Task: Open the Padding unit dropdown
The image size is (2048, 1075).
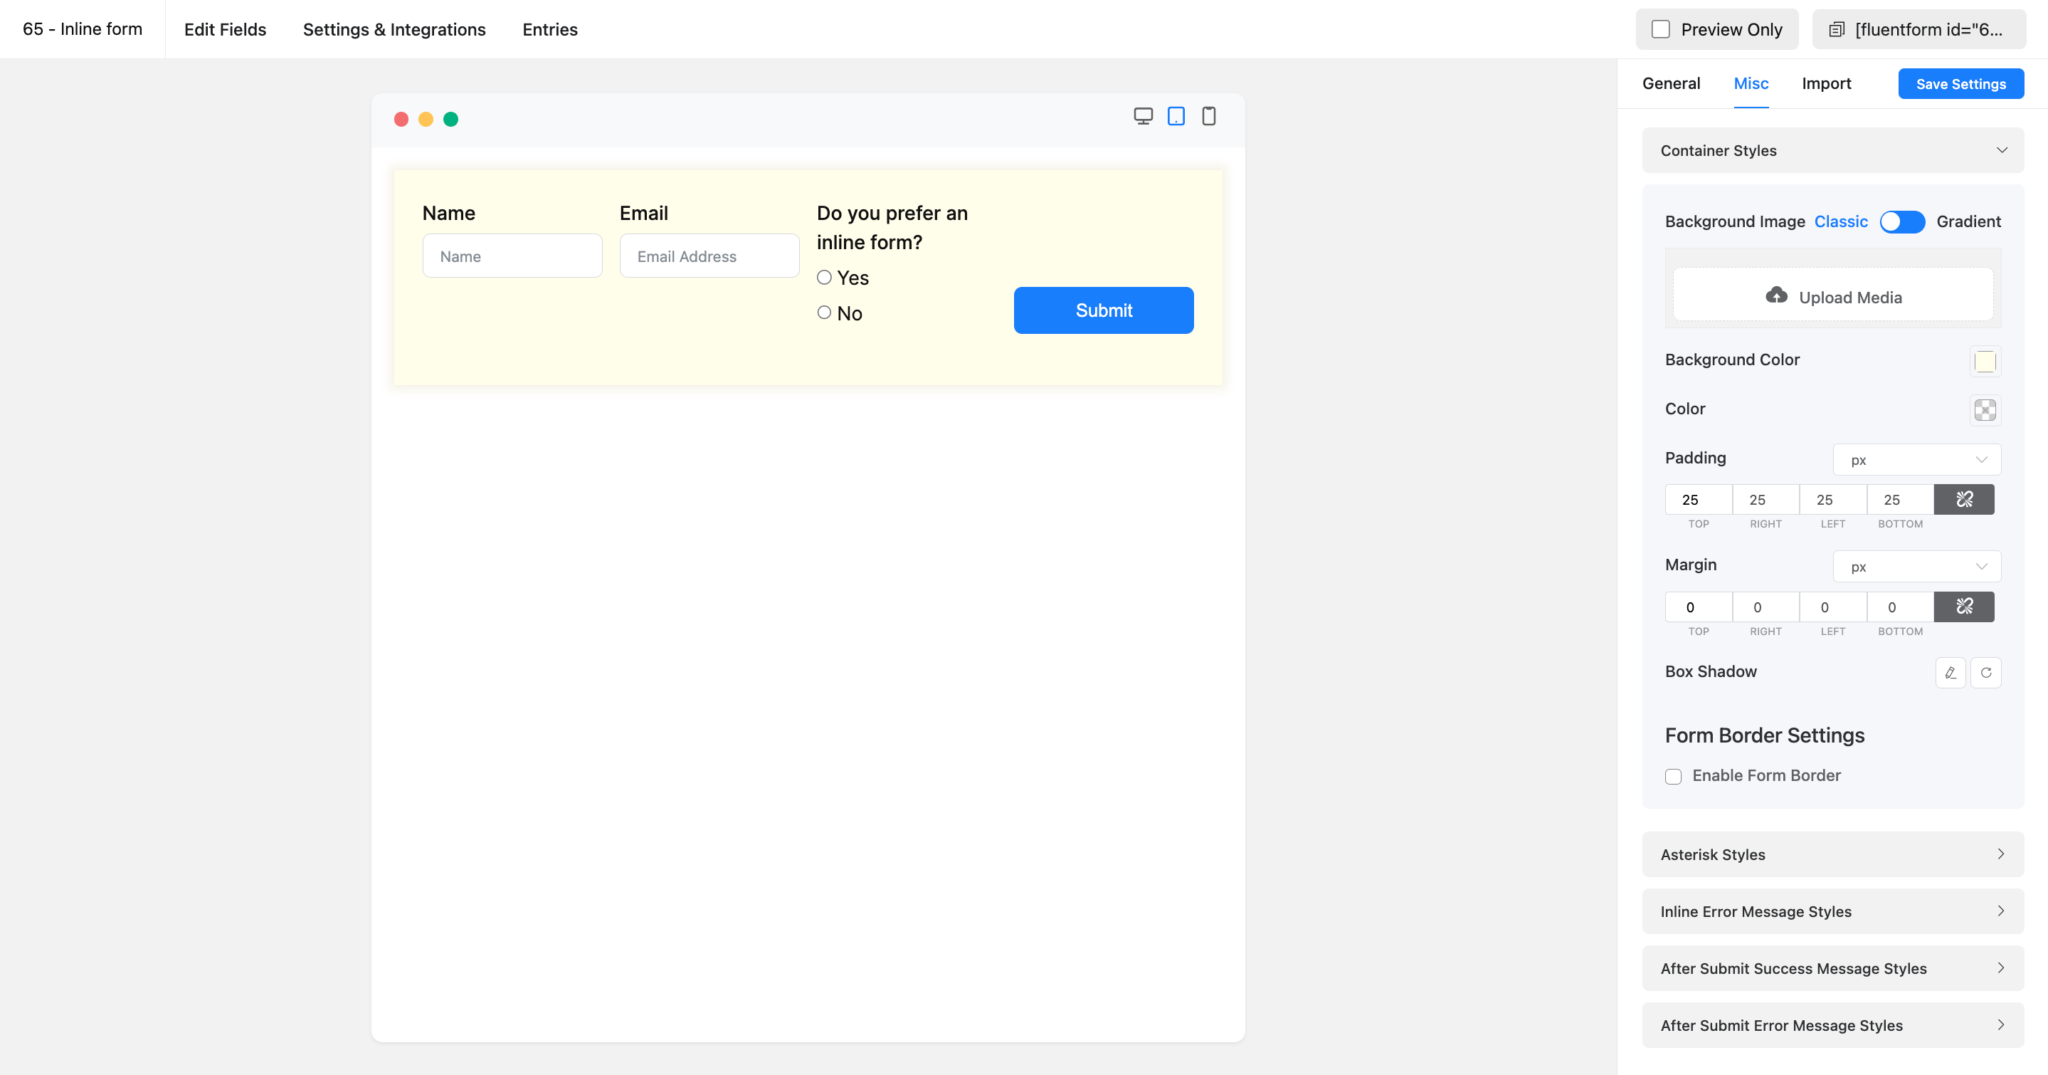Action: [x=1916, y=460]
